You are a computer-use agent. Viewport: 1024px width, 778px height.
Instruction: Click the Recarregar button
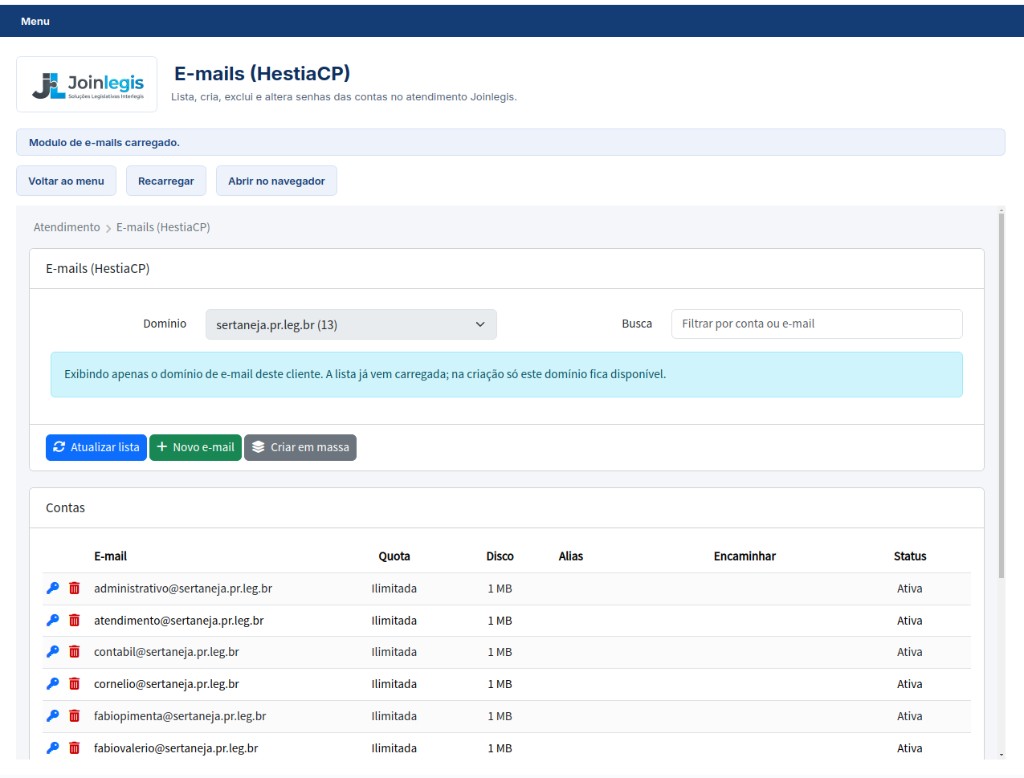point(166,181)
